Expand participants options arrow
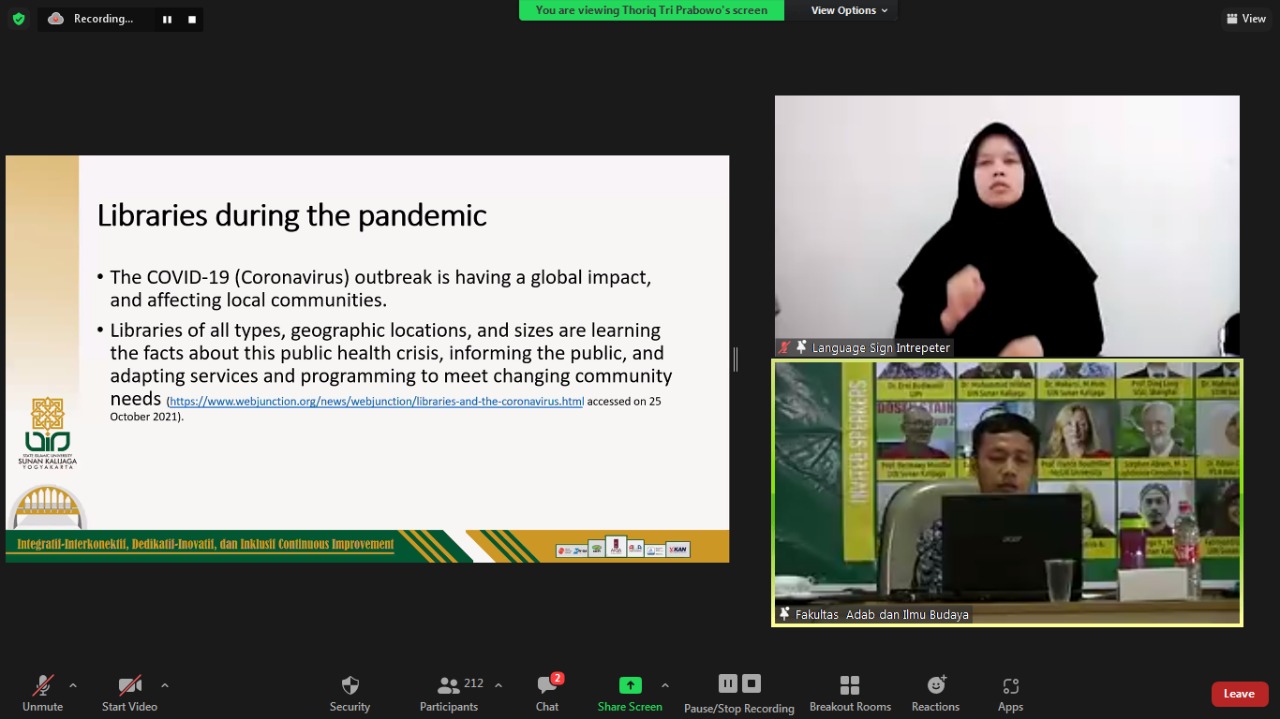This screenshot has height=719, width=1280. coord(499,686)
